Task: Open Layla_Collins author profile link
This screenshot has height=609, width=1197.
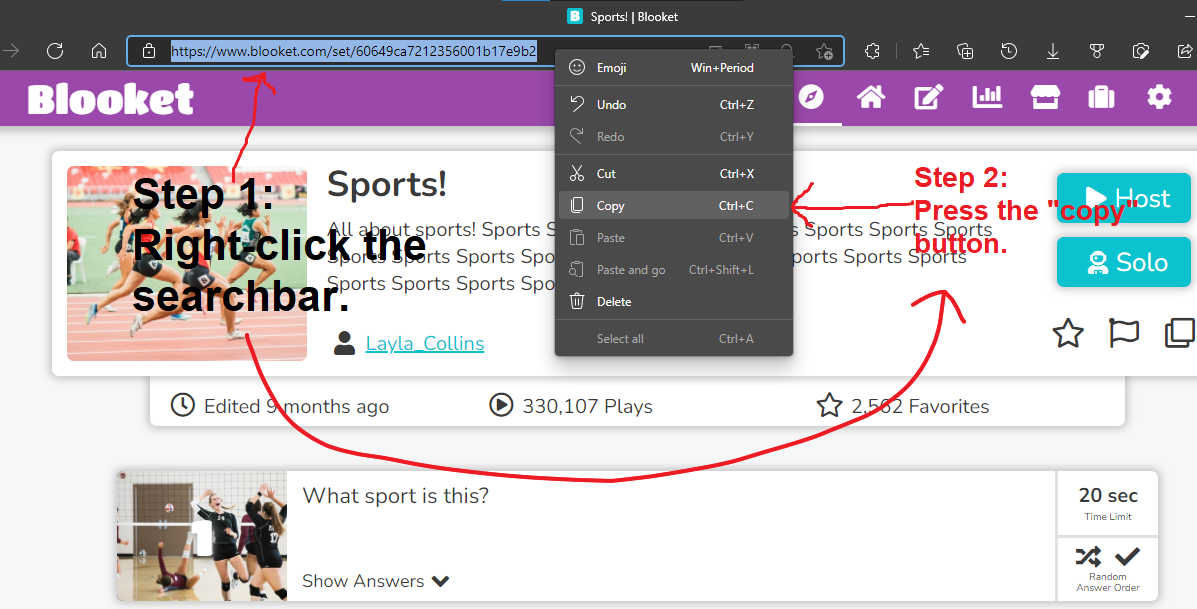Action: point(424,343)
